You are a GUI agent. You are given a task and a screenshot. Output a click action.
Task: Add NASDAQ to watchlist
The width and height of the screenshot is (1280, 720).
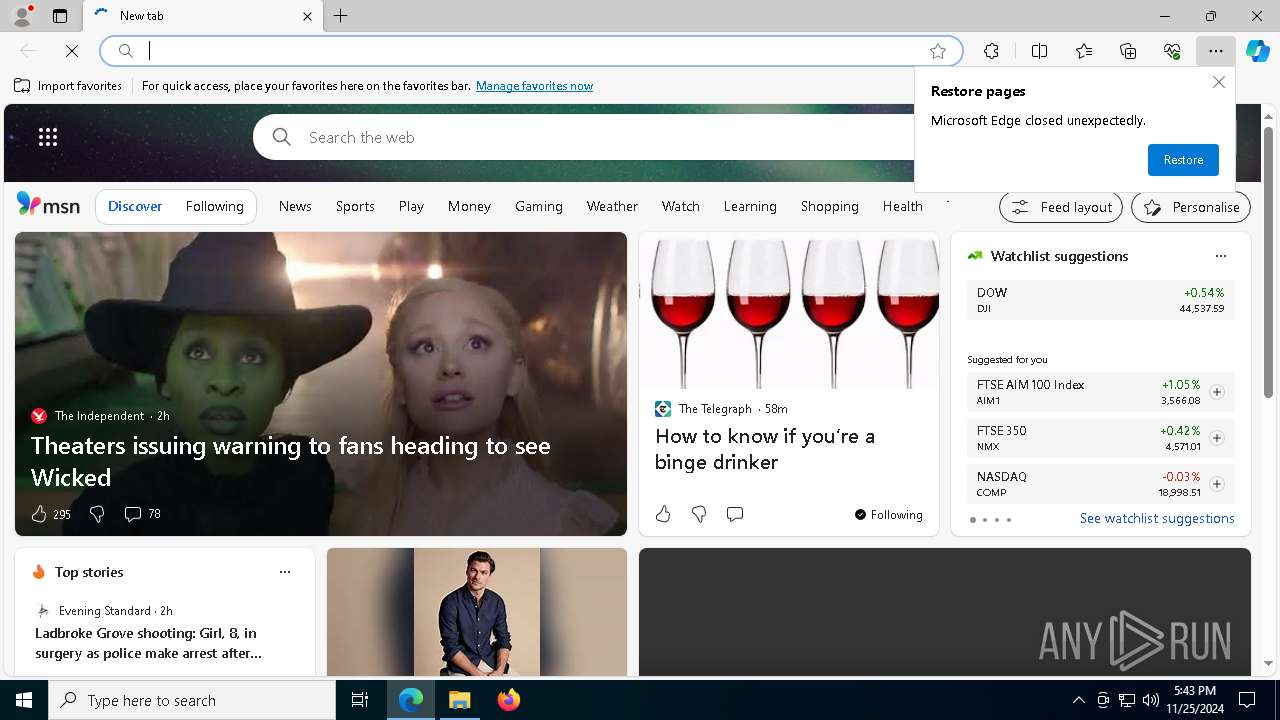pos(1216,484)
